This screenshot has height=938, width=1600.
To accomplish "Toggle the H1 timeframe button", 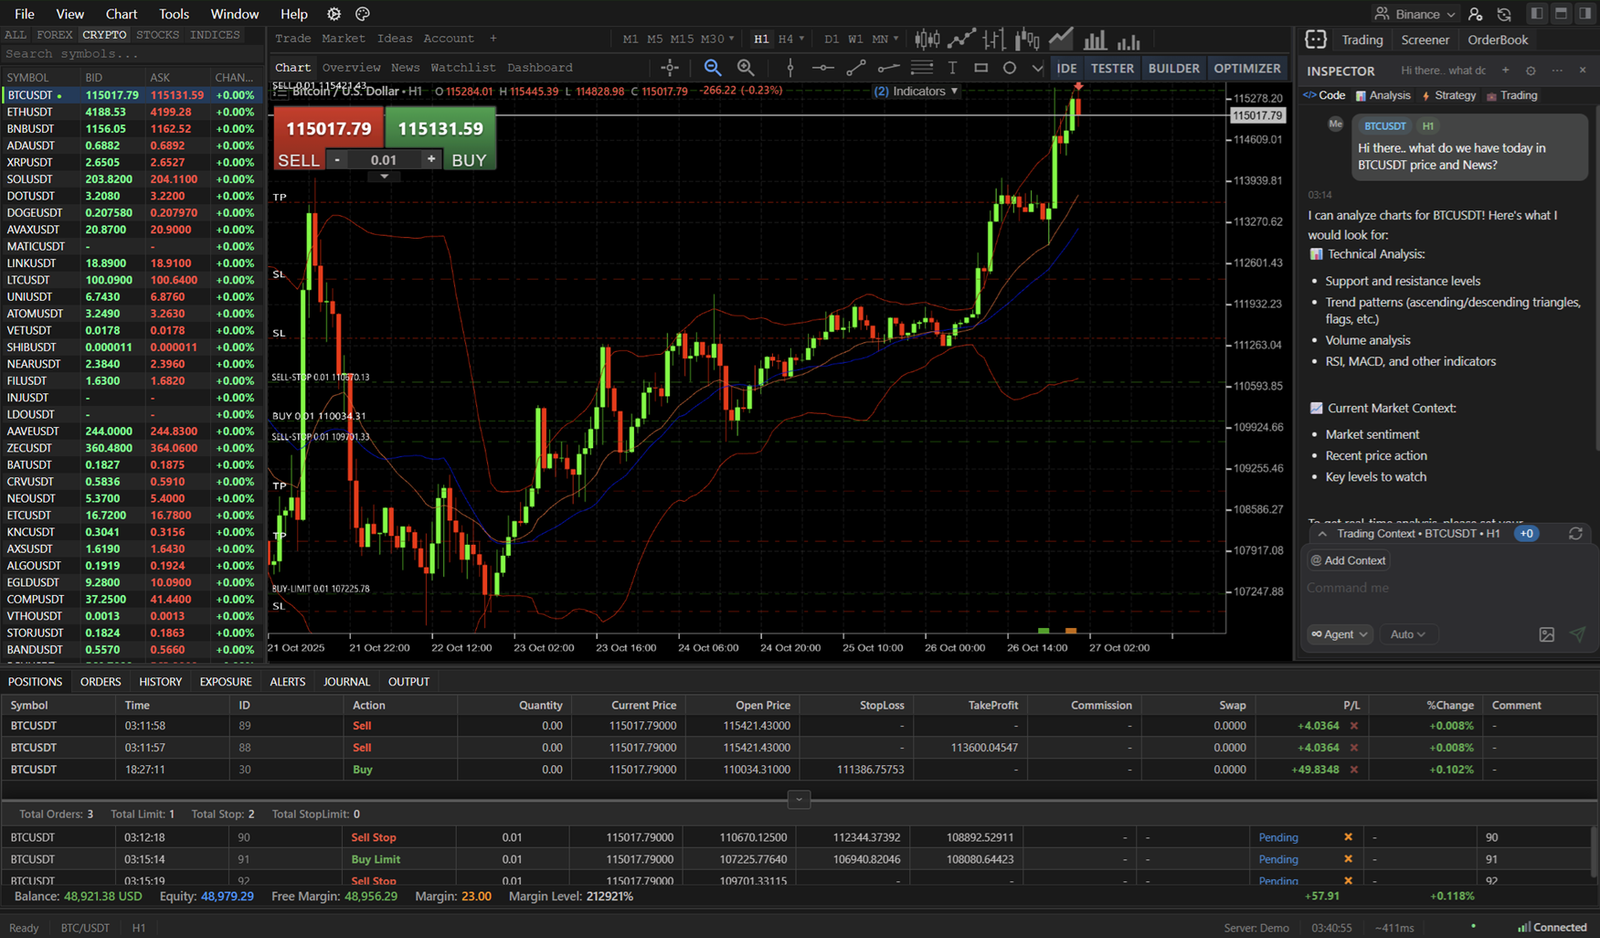I will point(761,38).
